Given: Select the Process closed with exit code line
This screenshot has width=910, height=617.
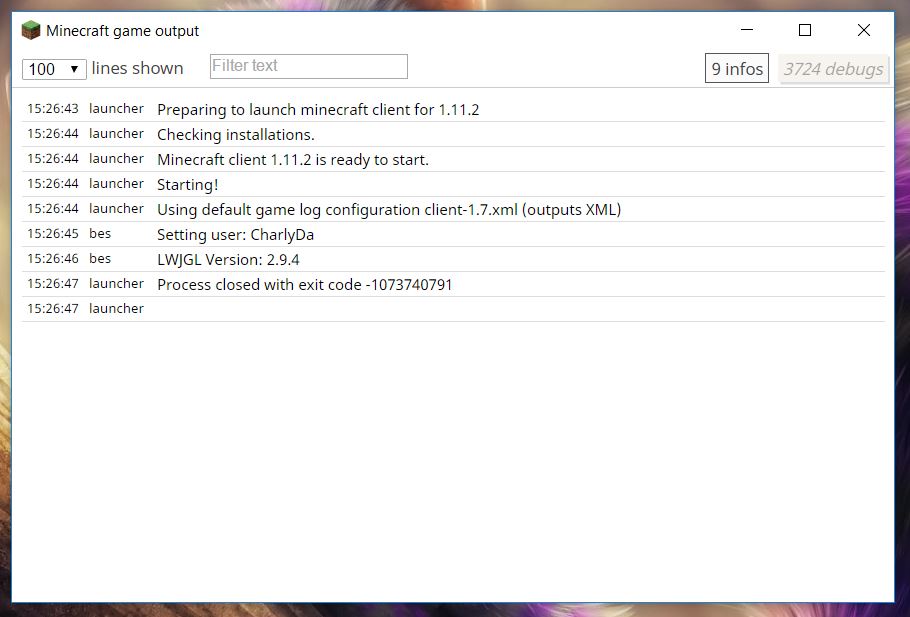Looking at the screenshot, I should (x=453, y=284).
